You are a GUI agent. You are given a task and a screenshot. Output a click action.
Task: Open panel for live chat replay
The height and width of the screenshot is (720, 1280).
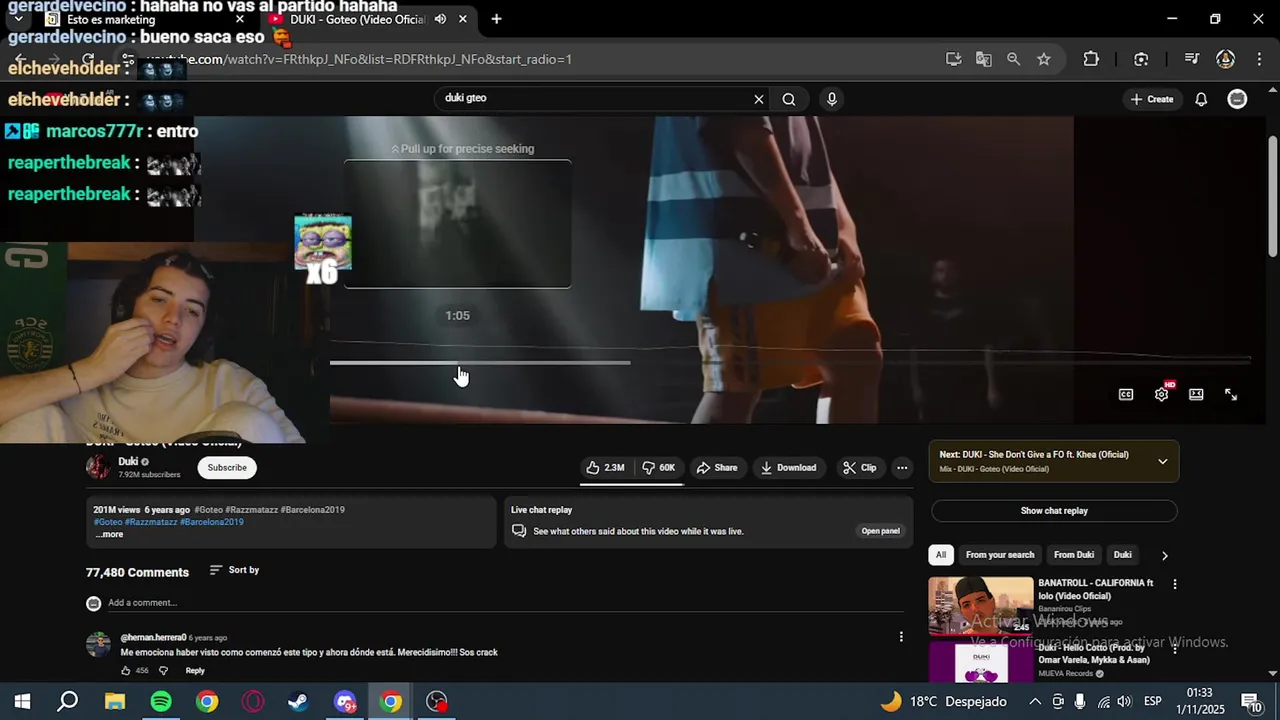pos(881,531)
